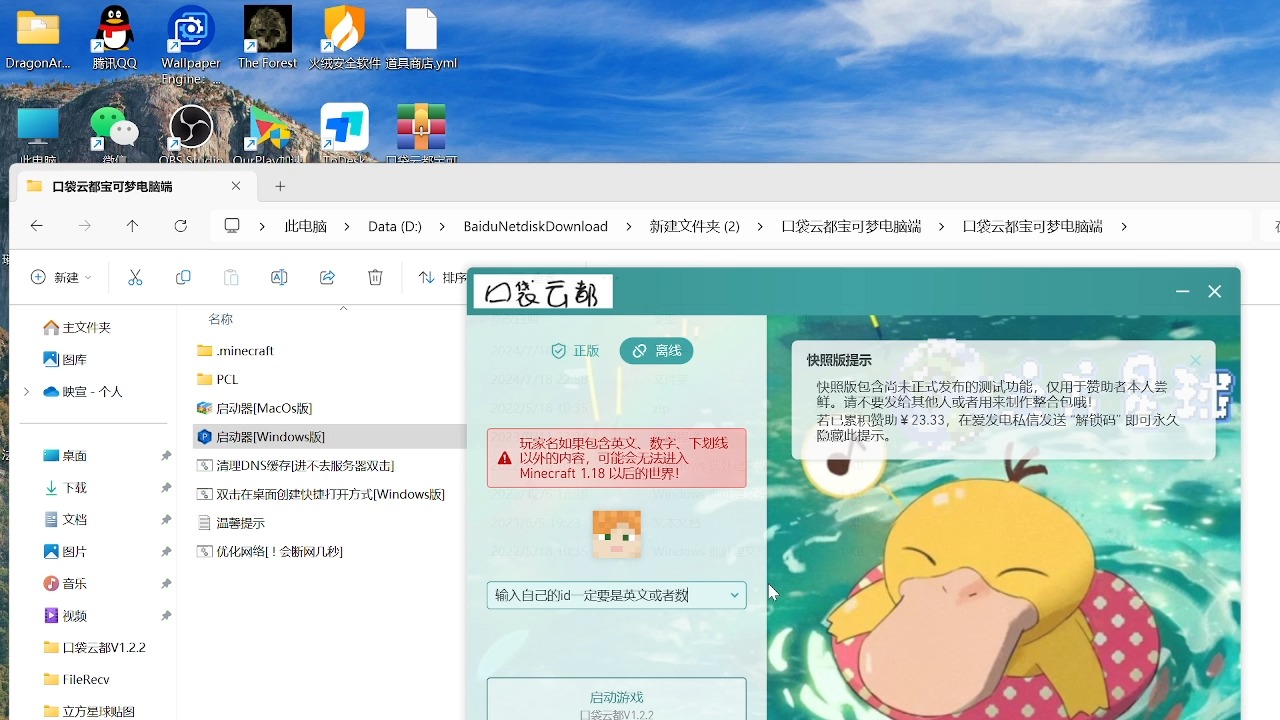The image size is (1280, 720).
Task: Open the OurPlay加速 desktop icon
Action: point(268,133)
